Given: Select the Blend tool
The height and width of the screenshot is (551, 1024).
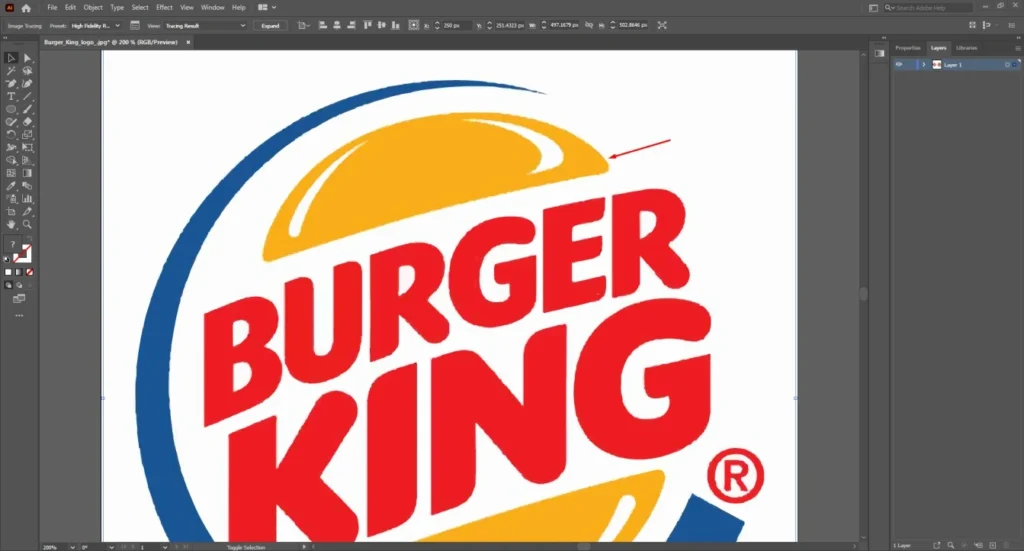Looking at the screenshot, I should (27, 186).
